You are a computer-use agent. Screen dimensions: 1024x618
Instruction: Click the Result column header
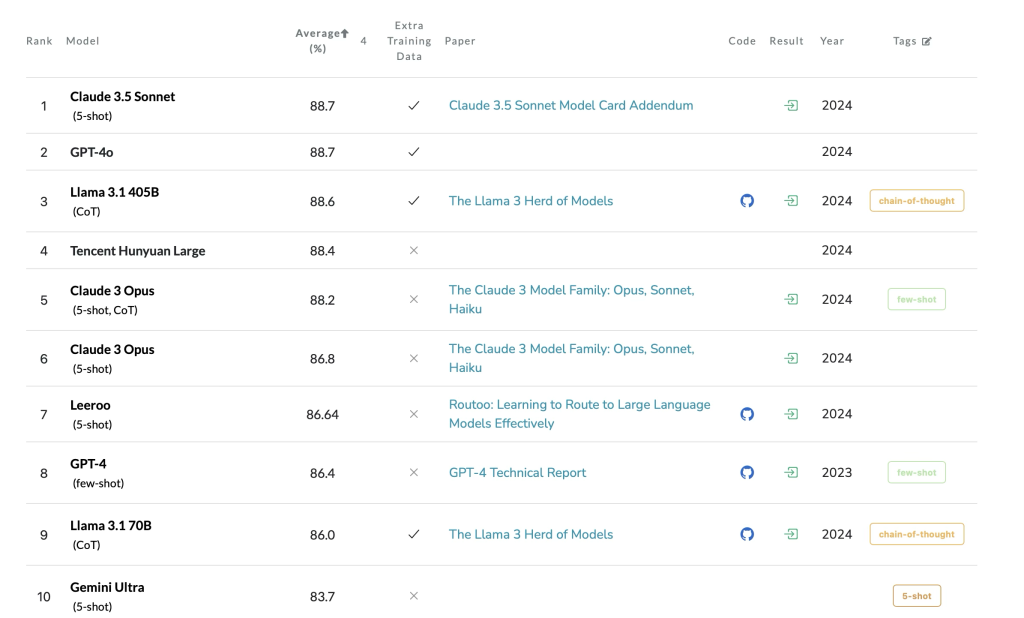click(x=786, y=41)
